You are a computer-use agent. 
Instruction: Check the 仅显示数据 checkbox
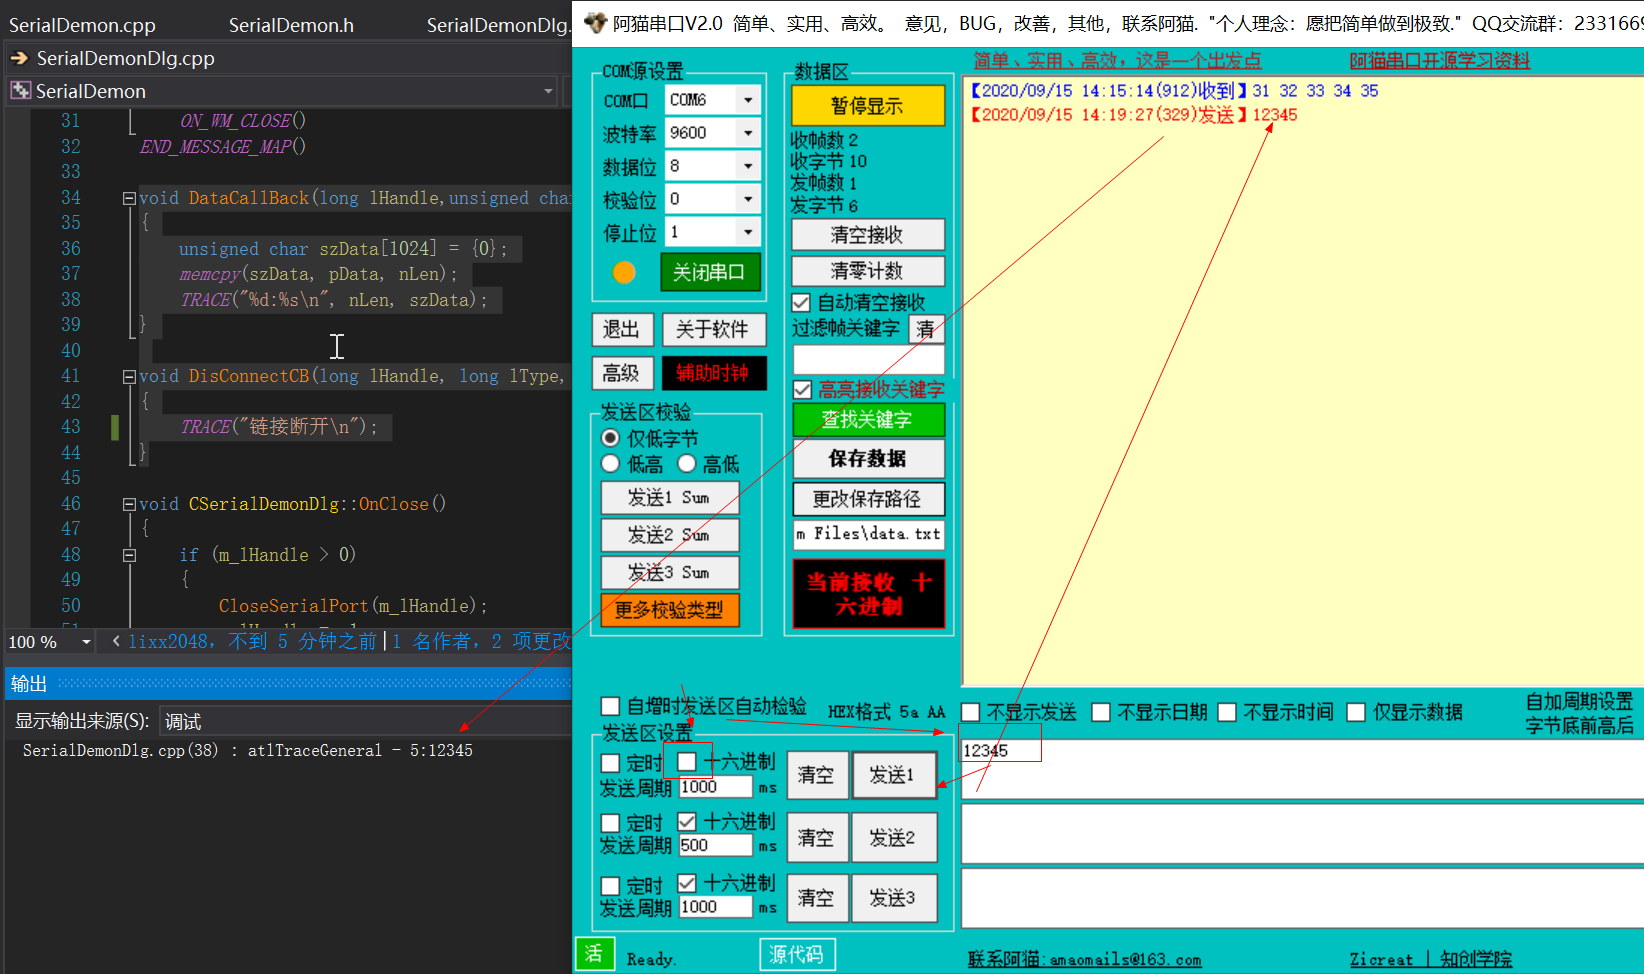[1356, 712]
